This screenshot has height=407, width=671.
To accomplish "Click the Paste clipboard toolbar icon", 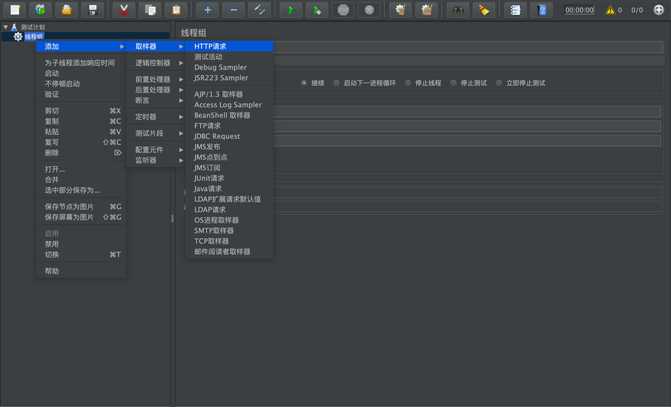I will pos(176,10).
